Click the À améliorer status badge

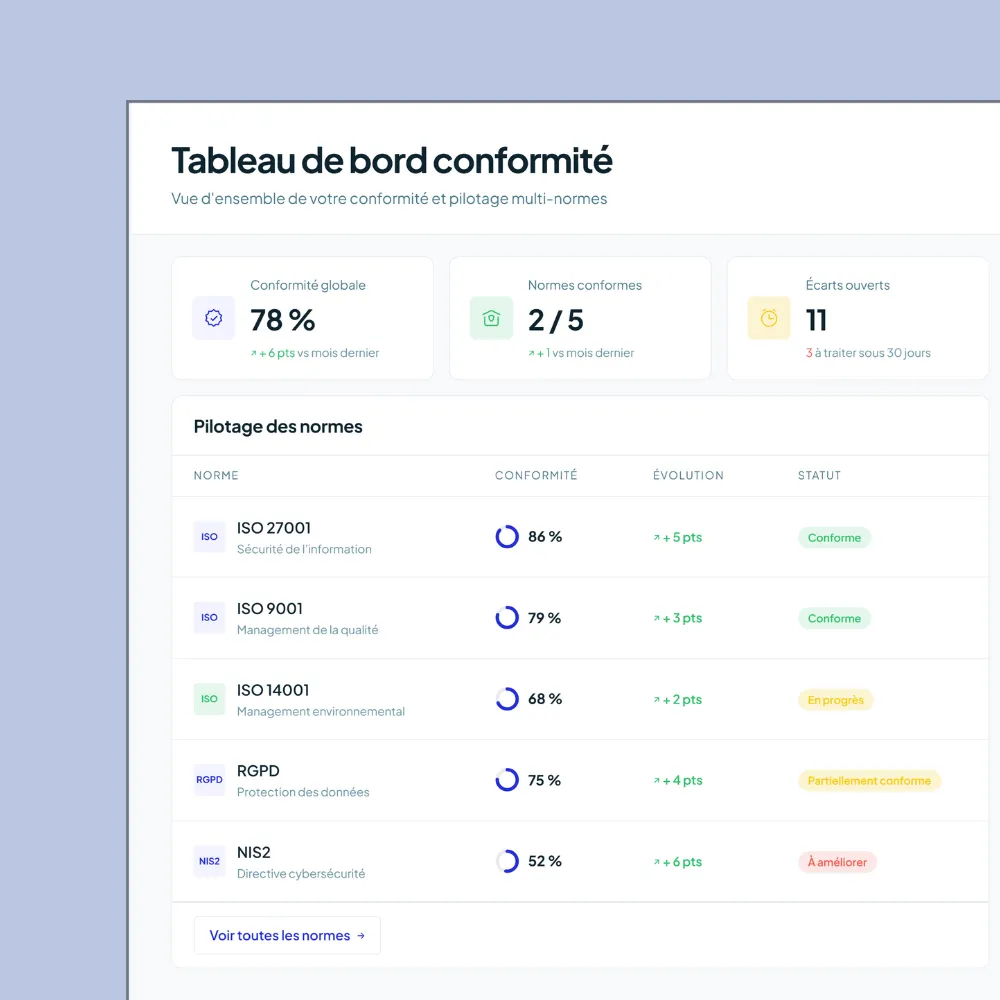click(x=837, y=862)
